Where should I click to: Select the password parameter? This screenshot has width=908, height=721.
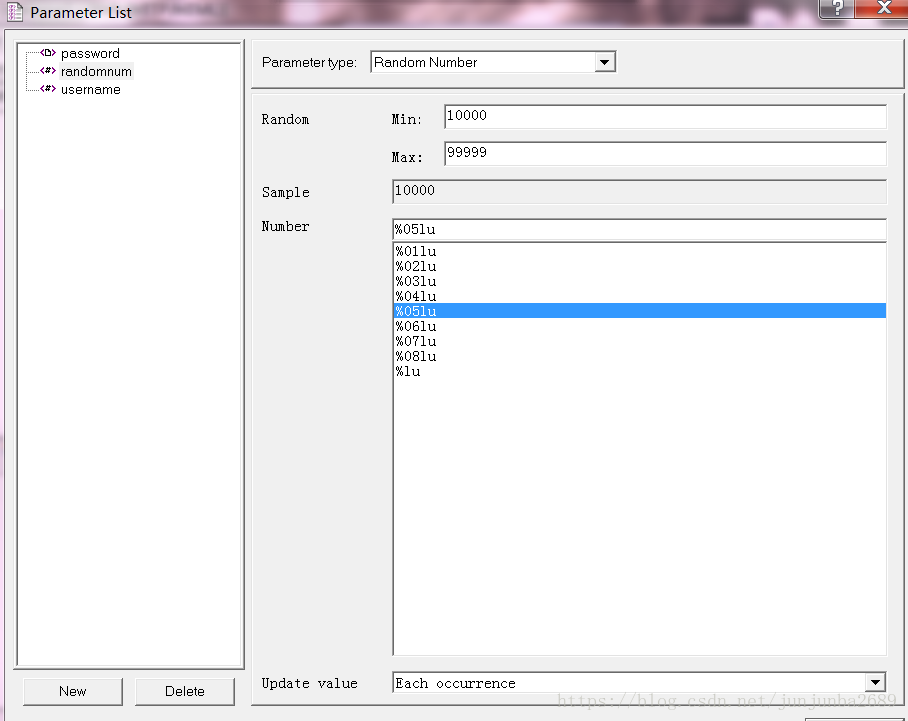pyautogui.click(x=90, y=53)
